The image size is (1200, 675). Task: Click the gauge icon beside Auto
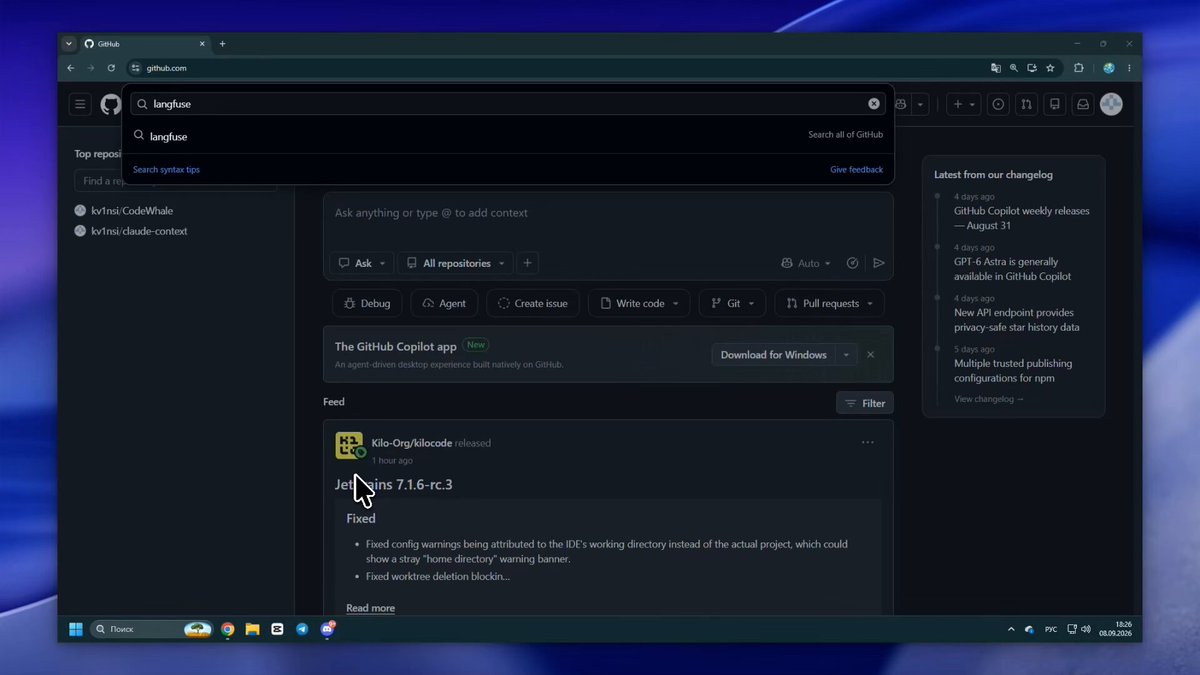(852, 263)
